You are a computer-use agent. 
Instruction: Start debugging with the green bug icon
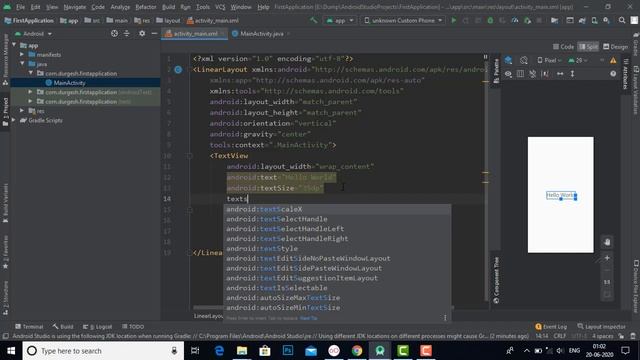coord(490,20)
